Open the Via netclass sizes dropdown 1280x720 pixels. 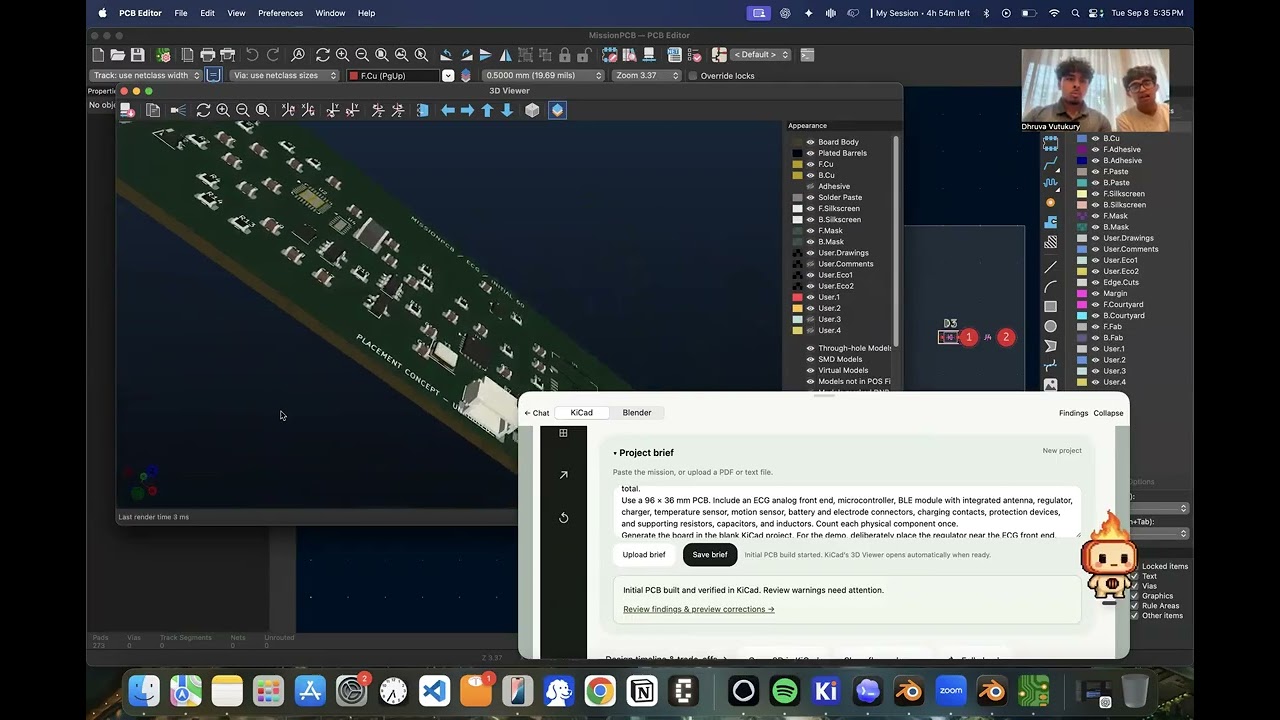pos(284,76)
